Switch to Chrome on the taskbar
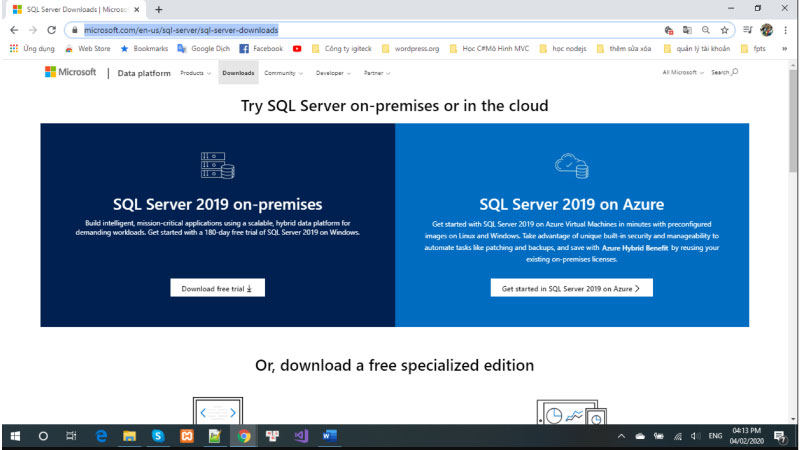Viewport: 800px width, 450px height. pos(244,436)
